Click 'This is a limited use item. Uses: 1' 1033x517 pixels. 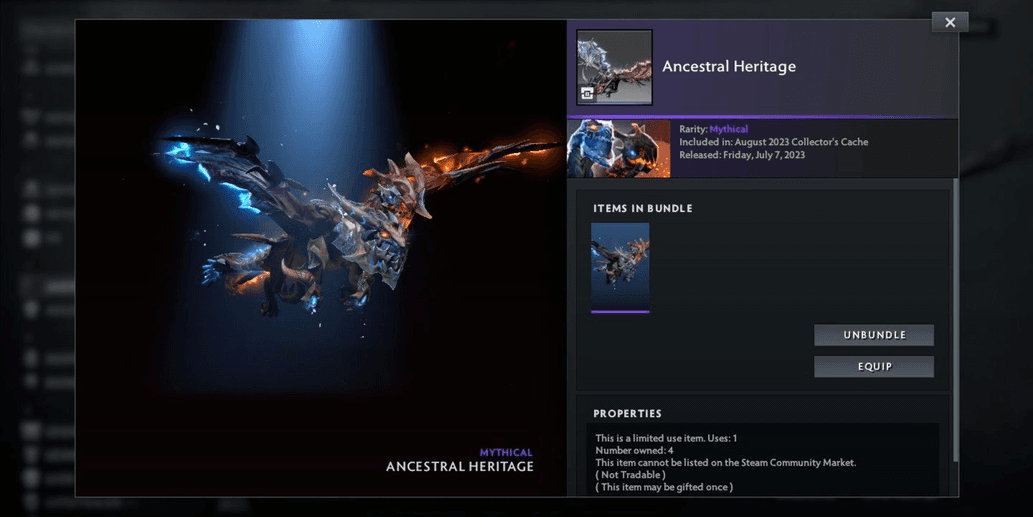pyautogui.click(x=666, y=438)
